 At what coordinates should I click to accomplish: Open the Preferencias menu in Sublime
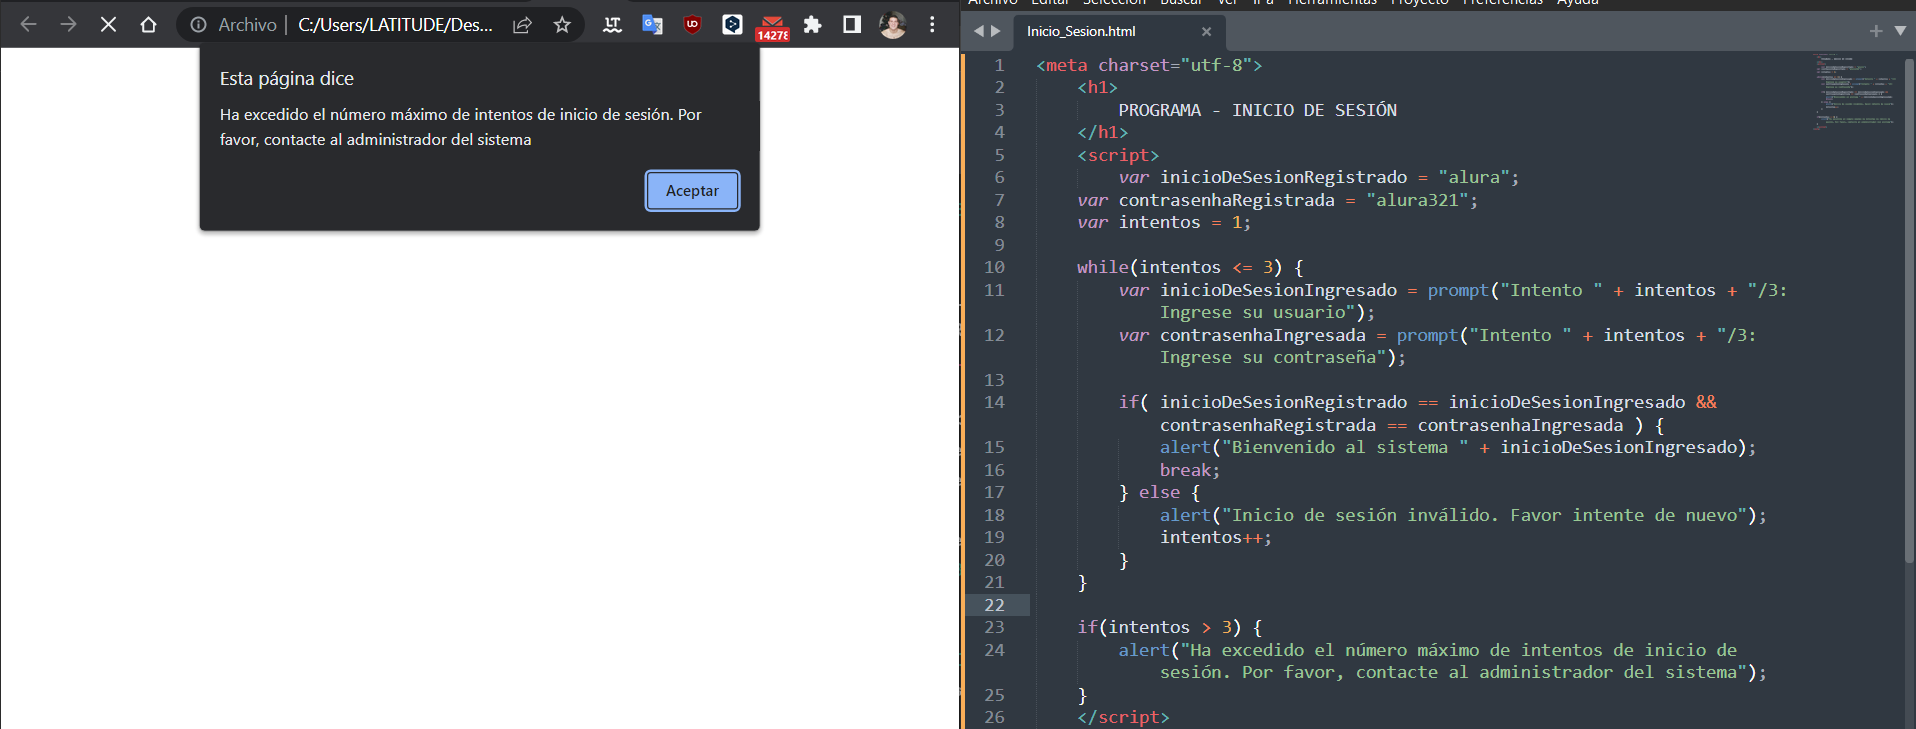1503,3
